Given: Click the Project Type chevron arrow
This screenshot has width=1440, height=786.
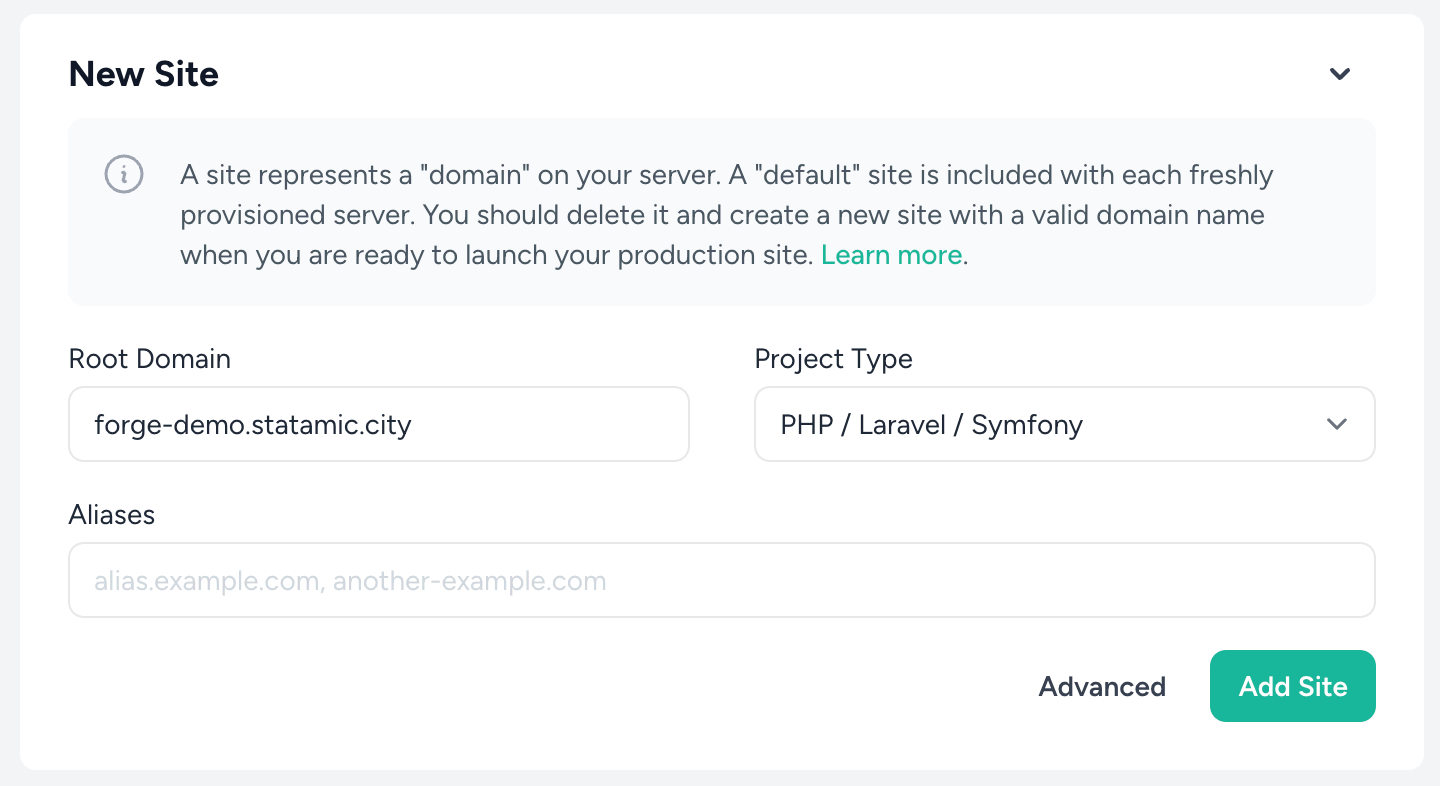Looking at the screenshot, I should pos(1337,424).
